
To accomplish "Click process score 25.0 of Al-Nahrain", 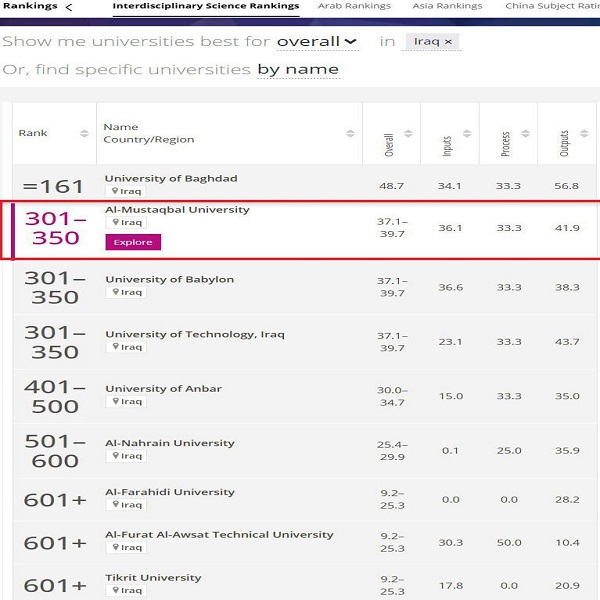I will pos(509,451).
